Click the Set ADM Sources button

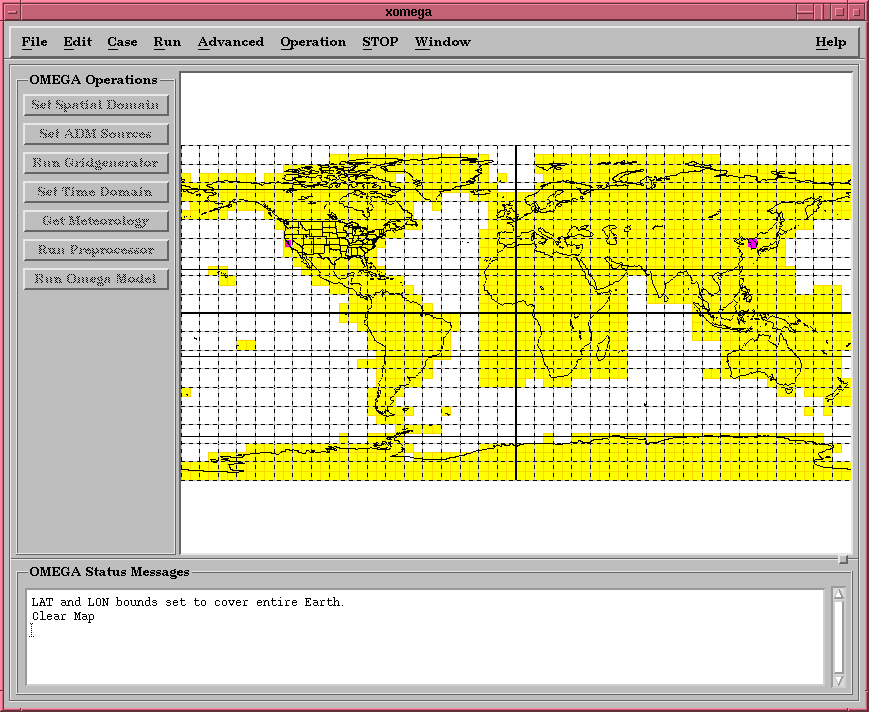click(x=96, y=134)
